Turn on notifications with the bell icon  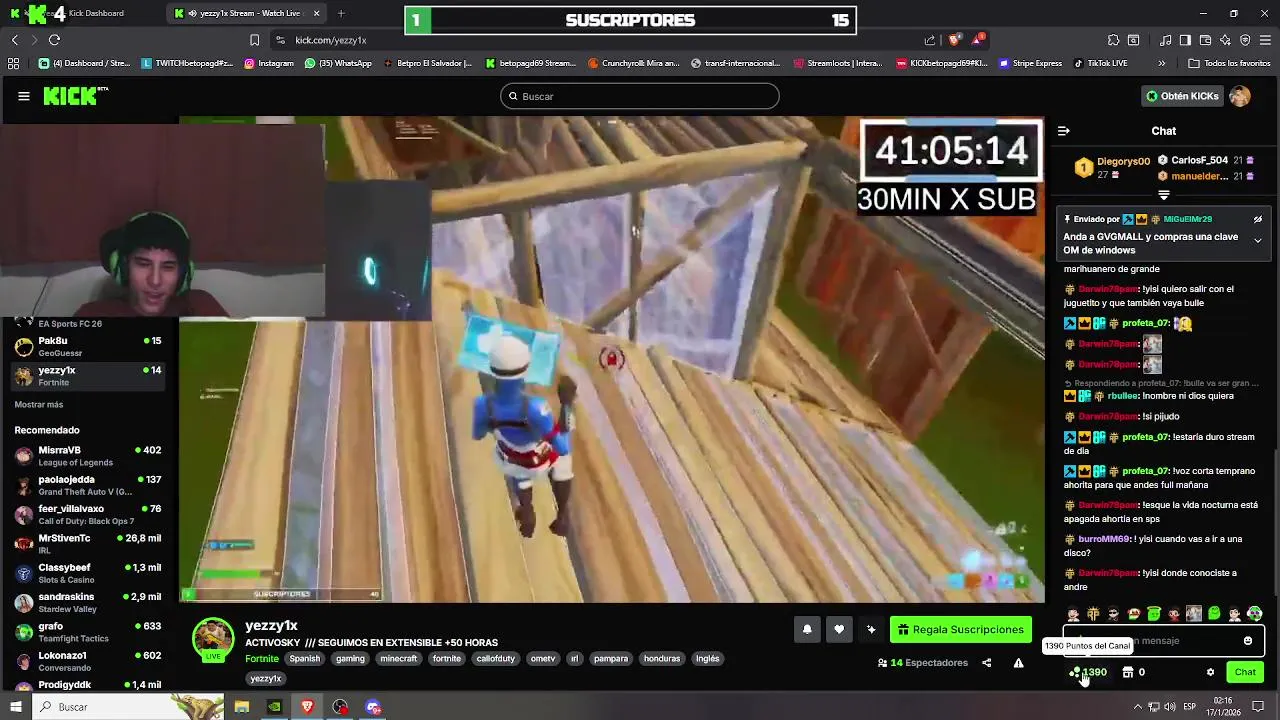click(807, 629)
